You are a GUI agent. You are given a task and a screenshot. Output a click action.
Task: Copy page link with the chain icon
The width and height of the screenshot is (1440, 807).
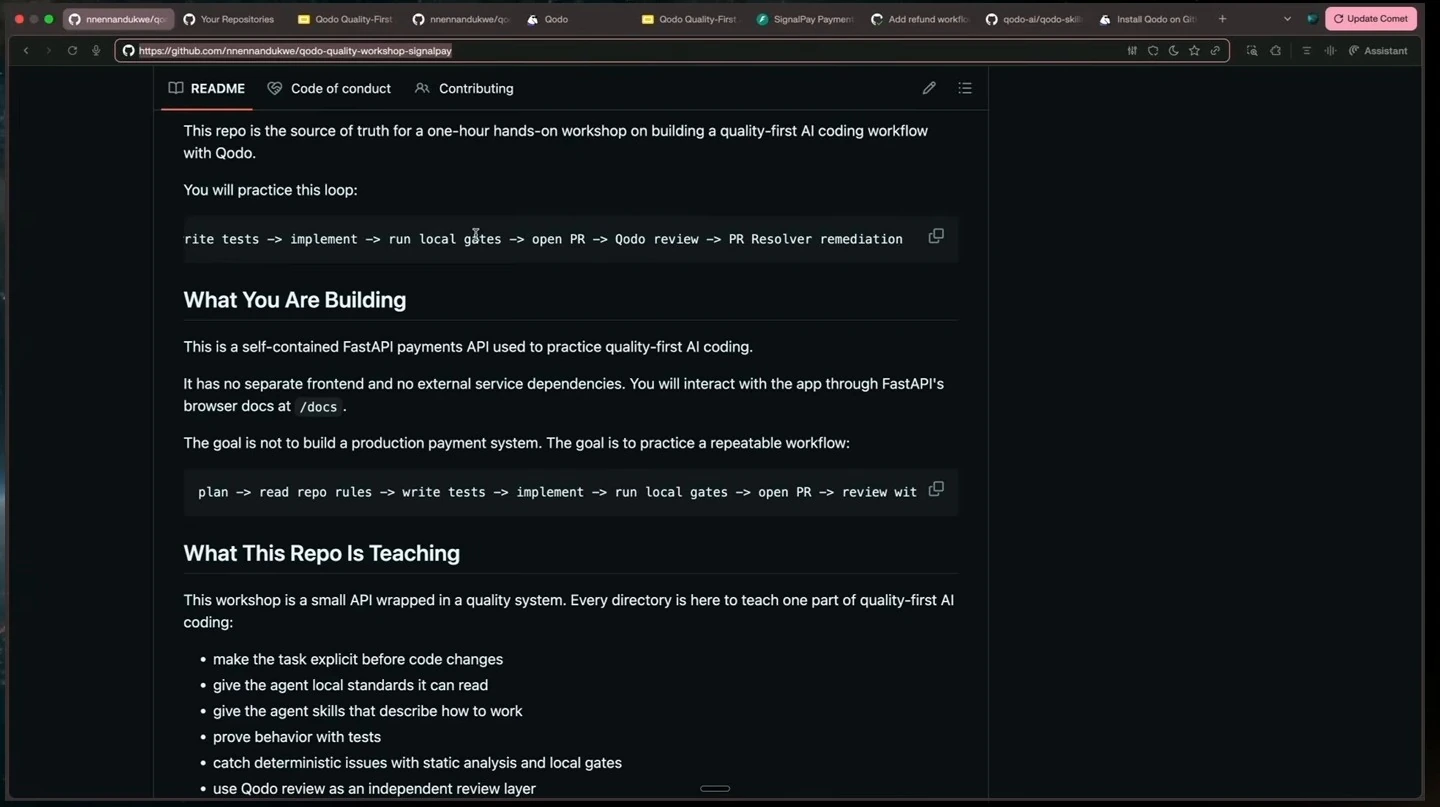pyautogui.click(x=1215, y=51)
